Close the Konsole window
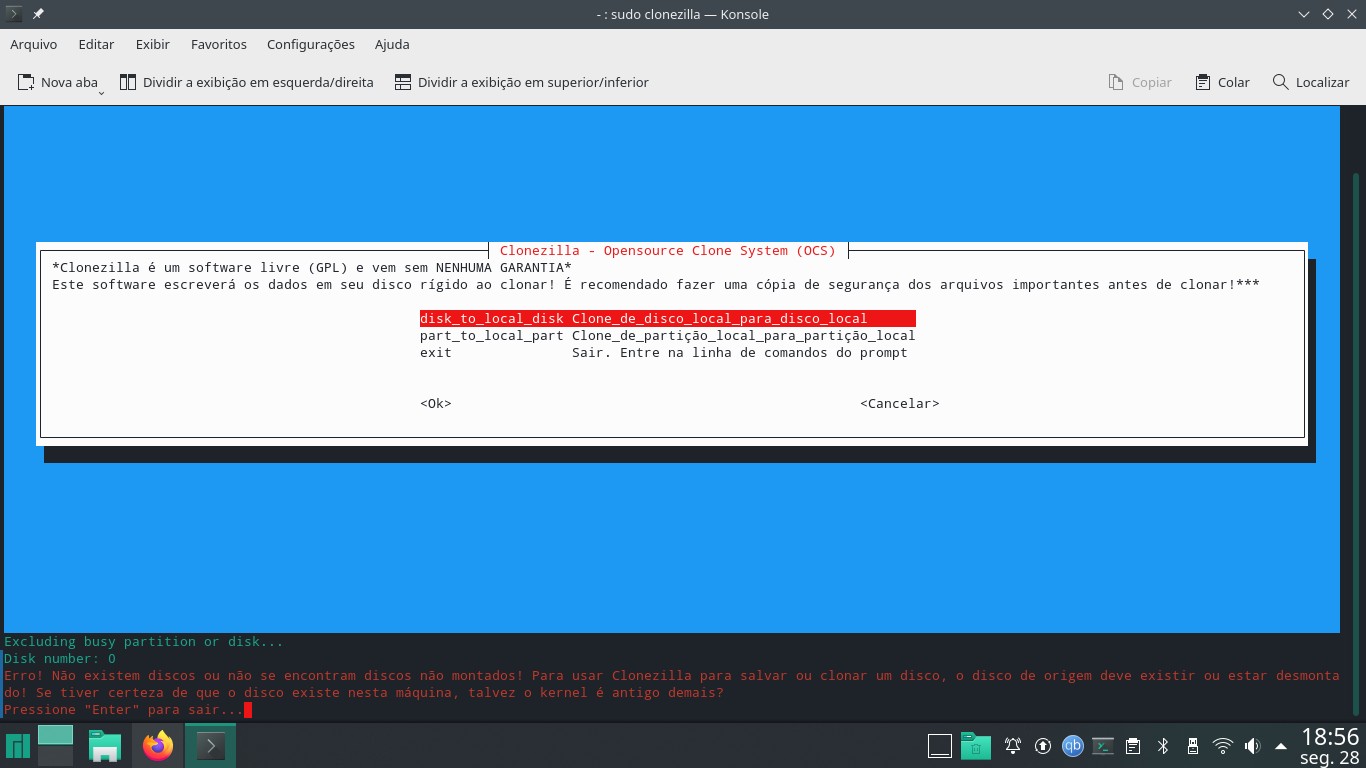The height and width of the screenshot is (768, 1366). coord(1351,14)
